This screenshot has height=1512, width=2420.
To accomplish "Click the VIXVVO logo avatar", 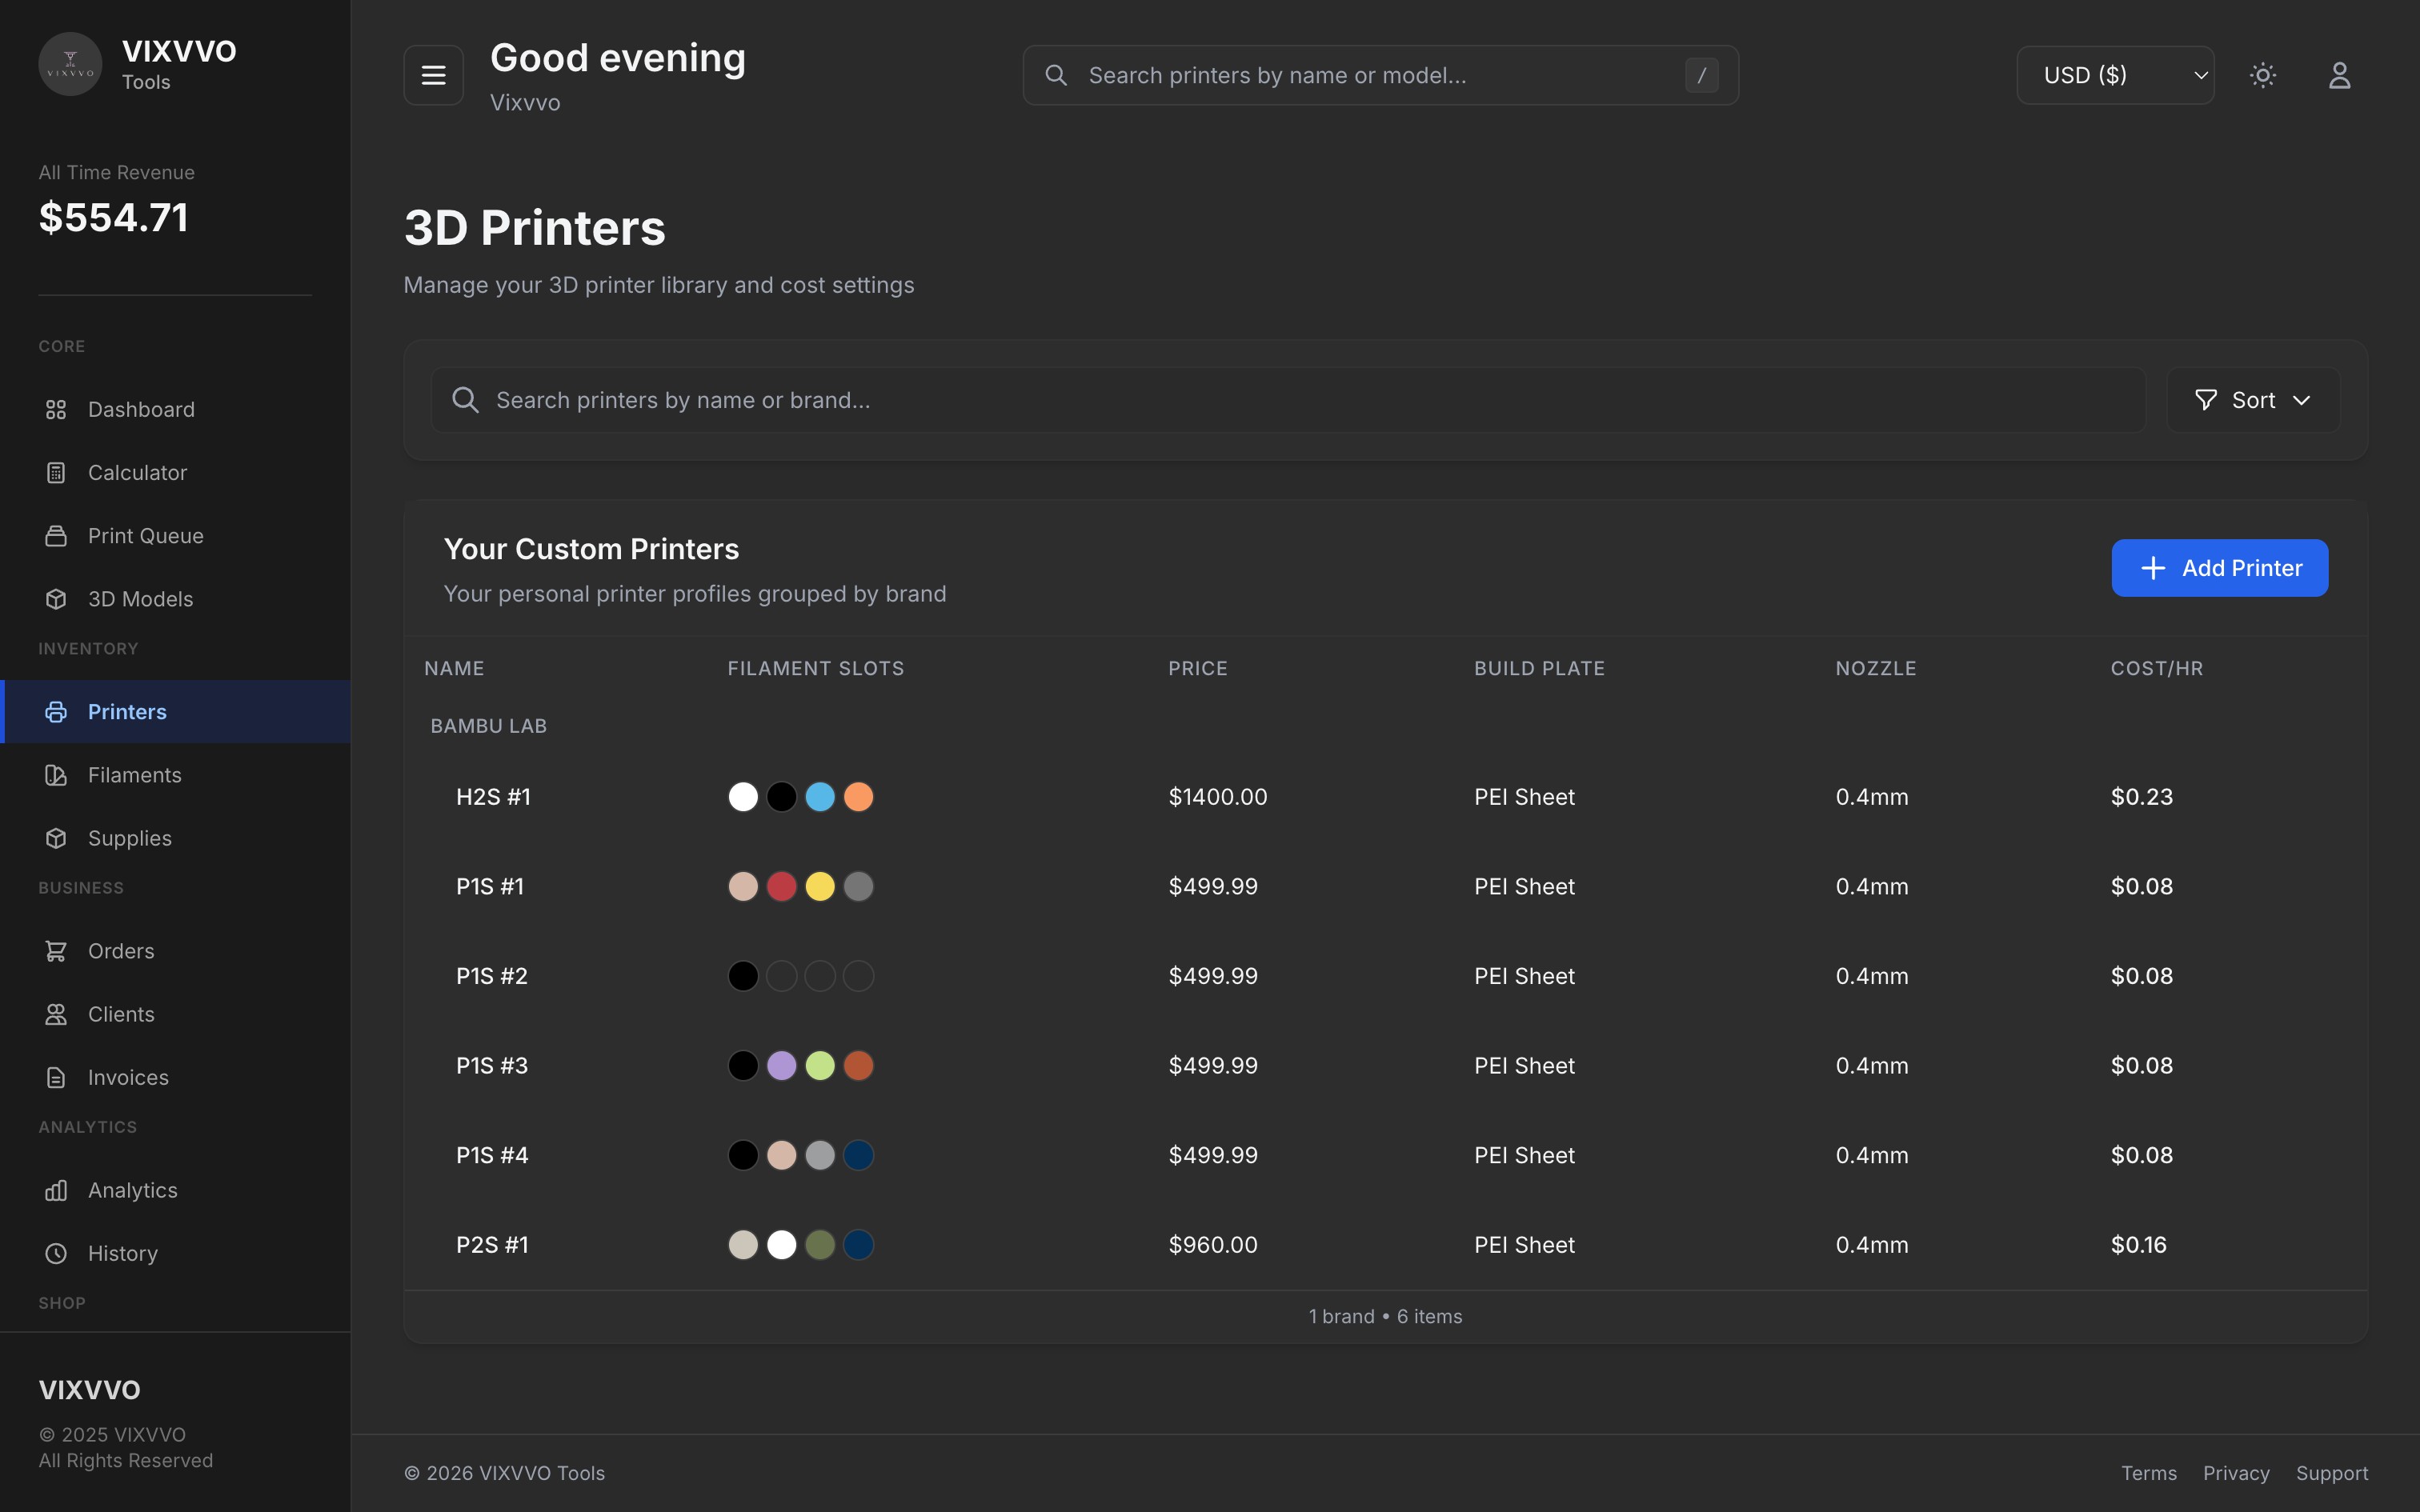I will 70,65.
